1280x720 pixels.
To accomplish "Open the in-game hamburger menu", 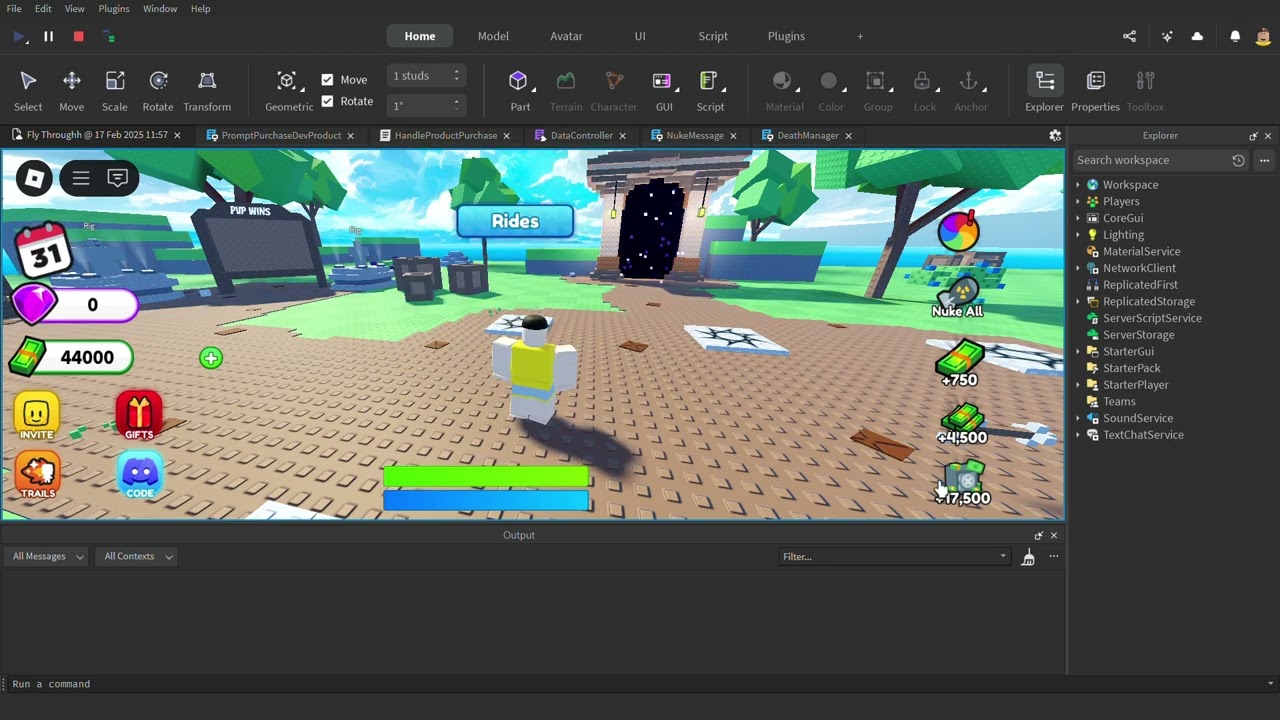I will pyautogui.click(x=81, y=179).
